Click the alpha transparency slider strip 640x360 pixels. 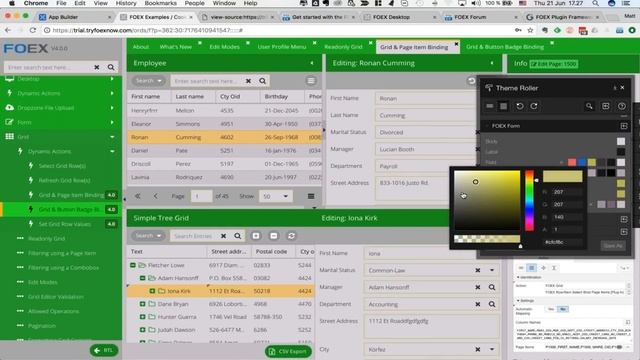click(487, 239)
